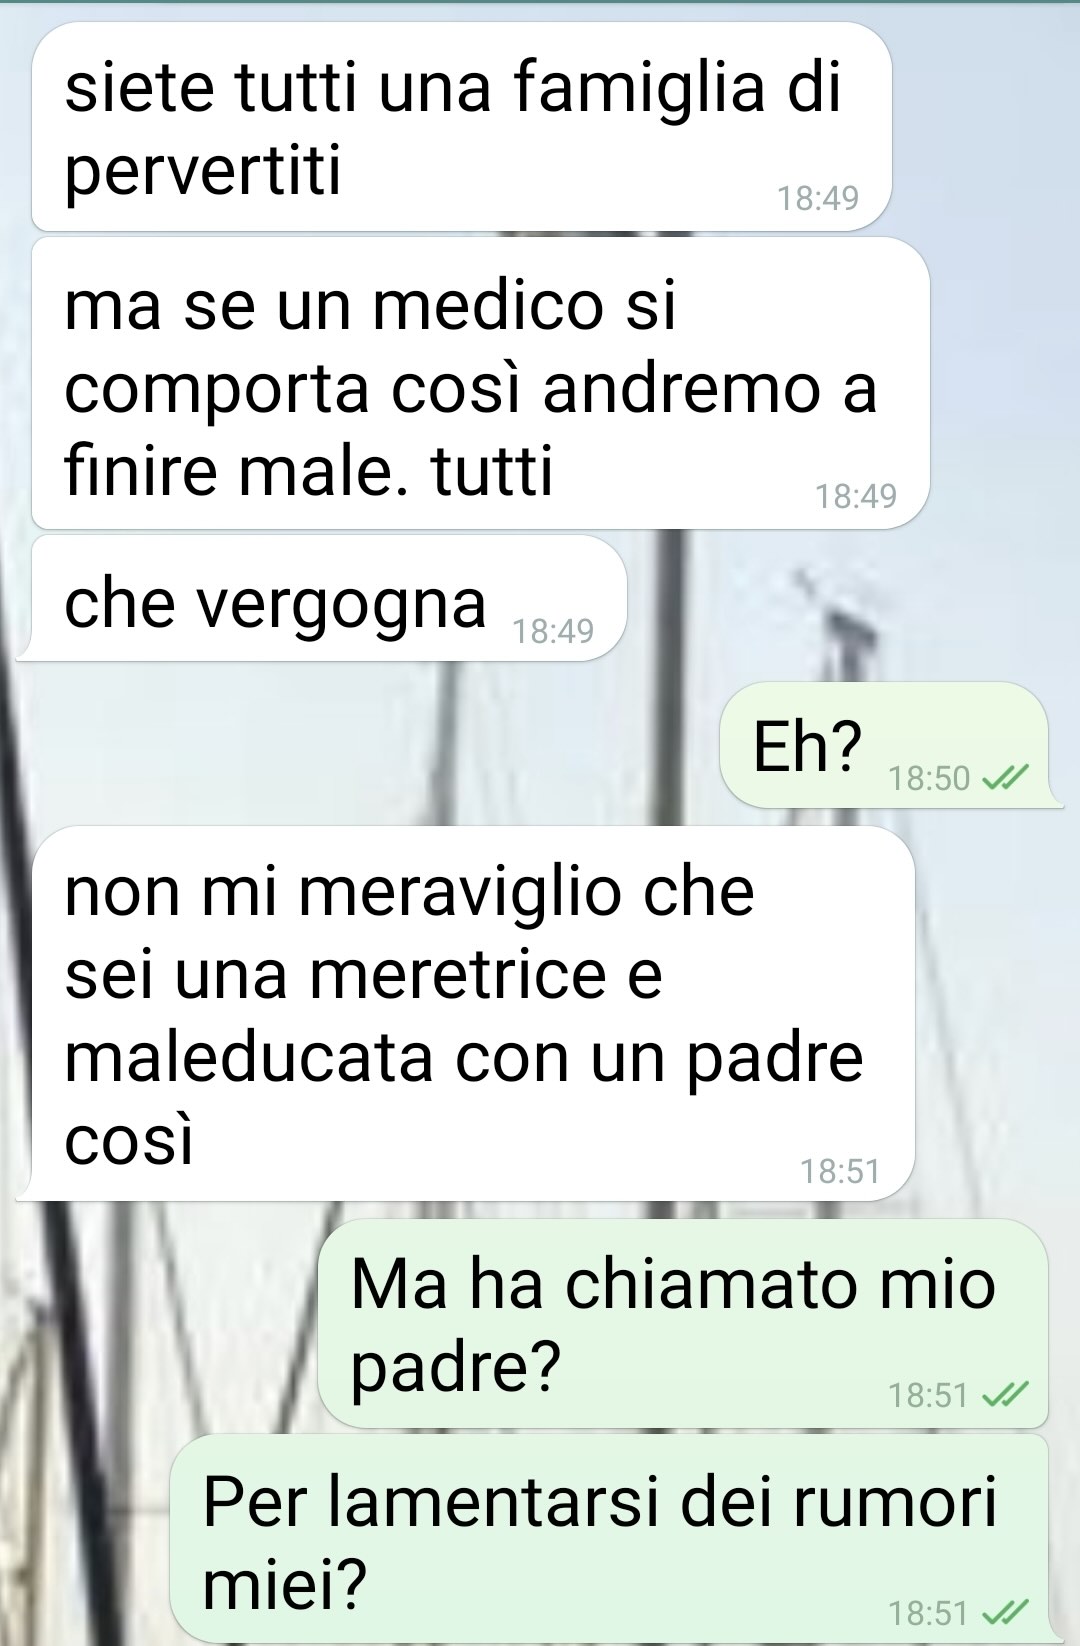Tap the 18:51 timestamp on 'Ma ha chiamato mio padre?'
The width and height of the screenshot is (1080, 1646).
click(x=928, y=1395)
